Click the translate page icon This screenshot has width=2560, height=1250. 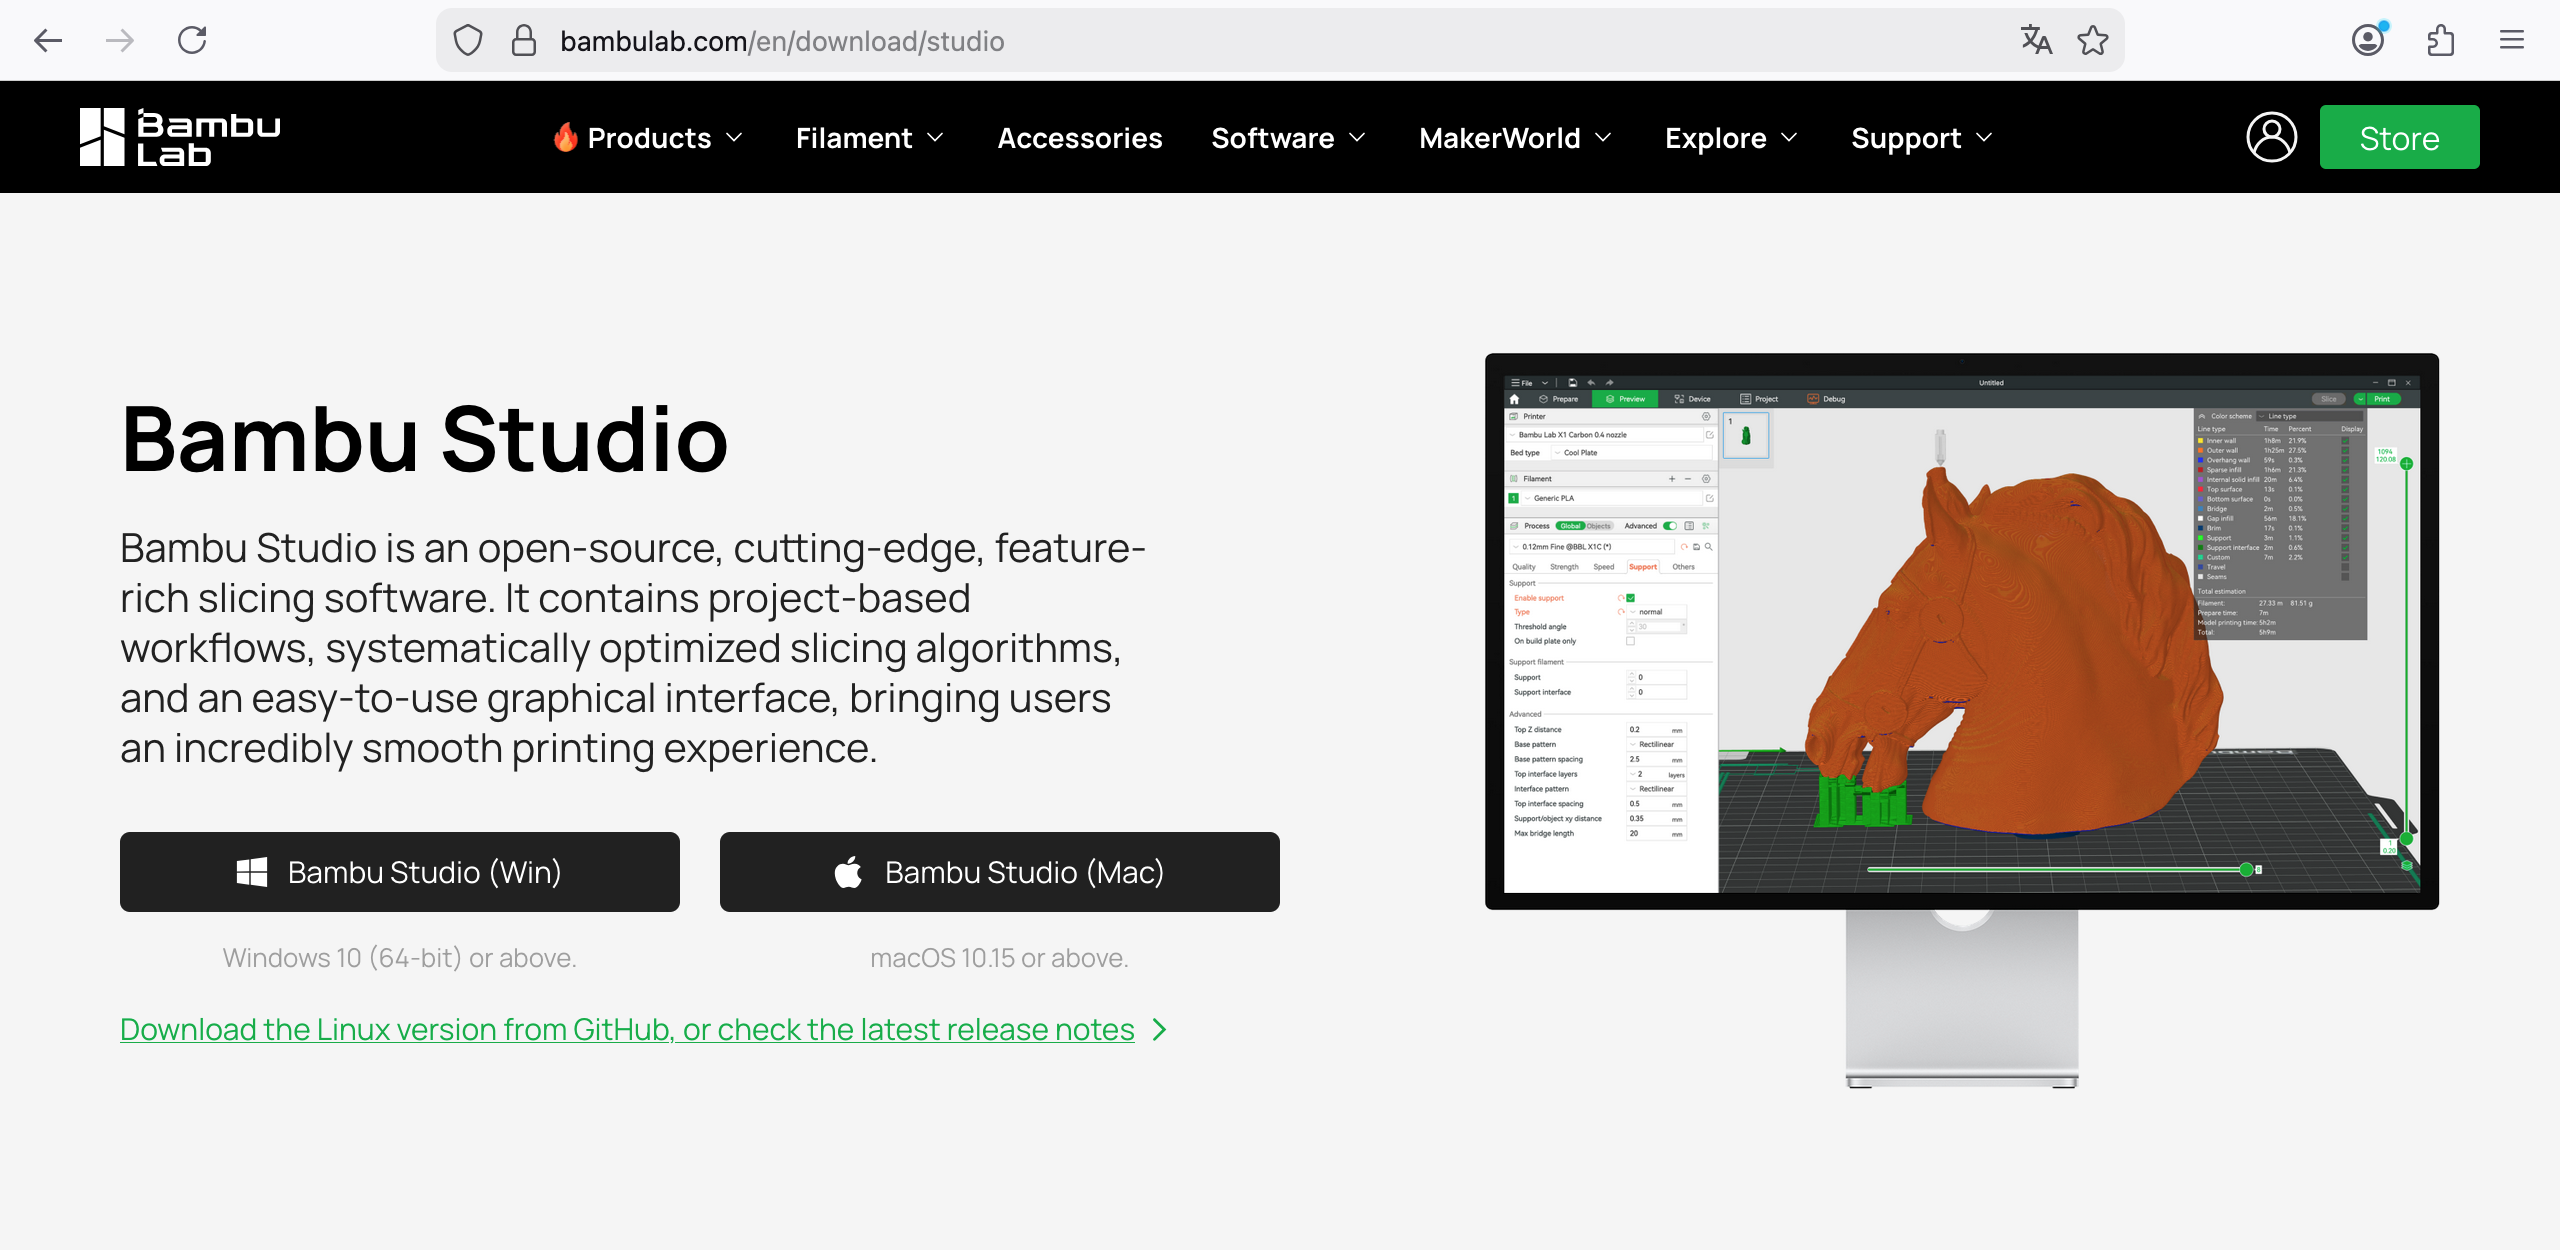[x=2036, y=41]
